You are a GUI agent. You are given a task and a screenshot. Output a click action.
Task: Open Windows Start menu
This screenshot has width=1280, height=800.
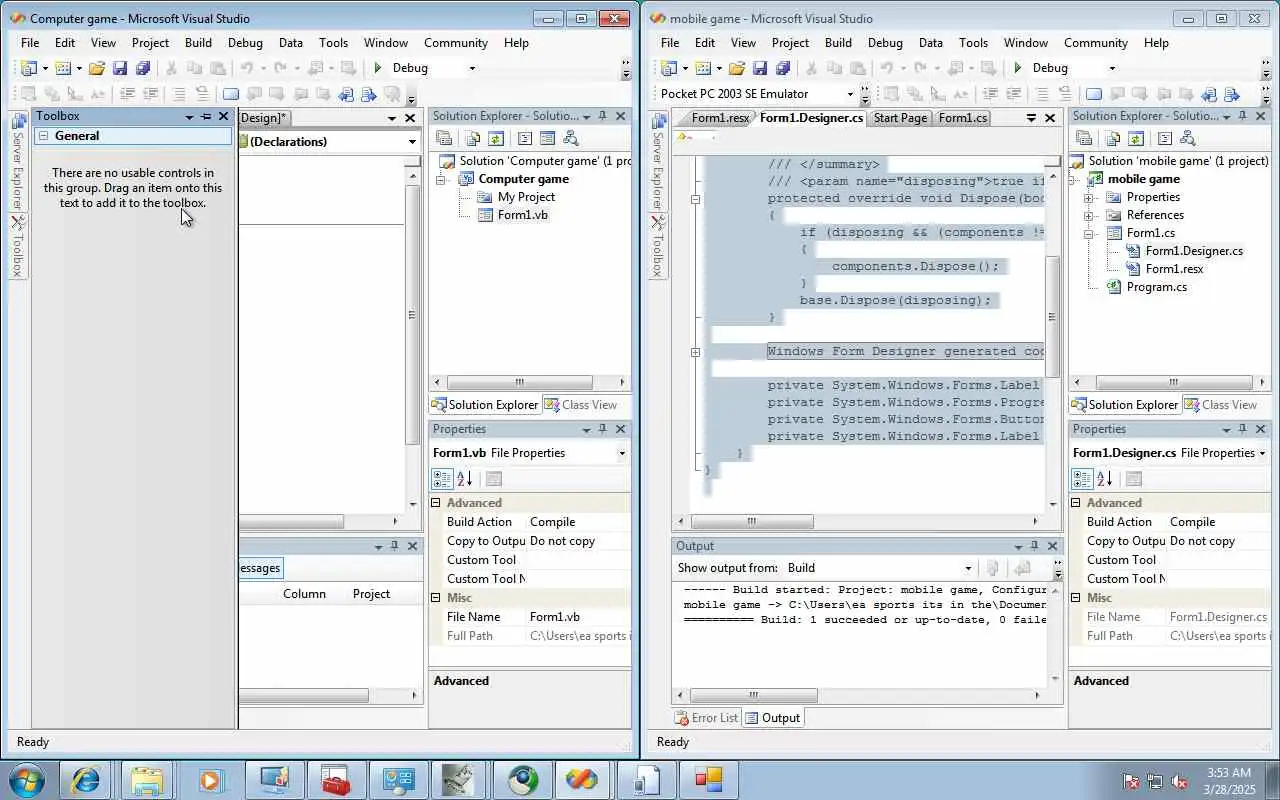point(27,779)
